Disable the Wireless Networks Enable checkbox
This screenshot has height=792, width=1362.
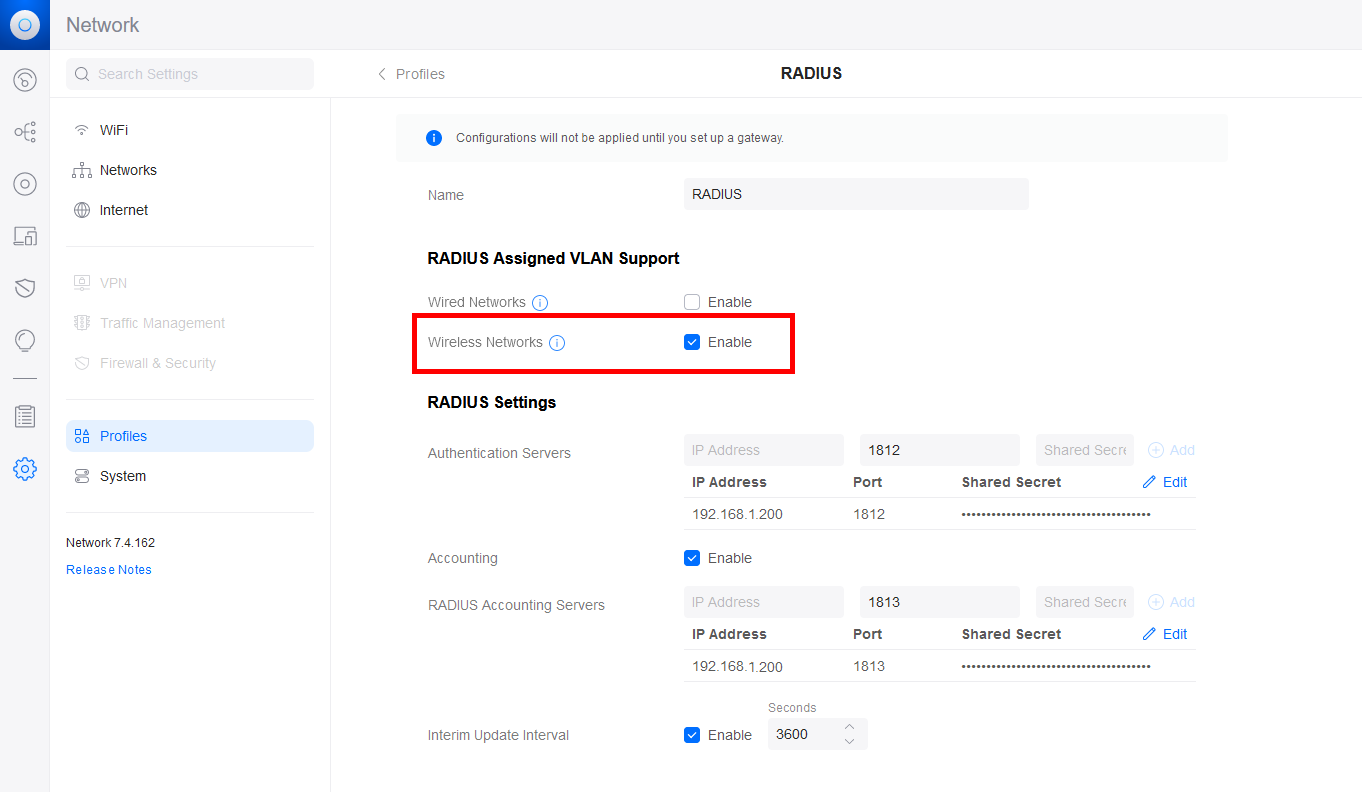tap(692, 342)
